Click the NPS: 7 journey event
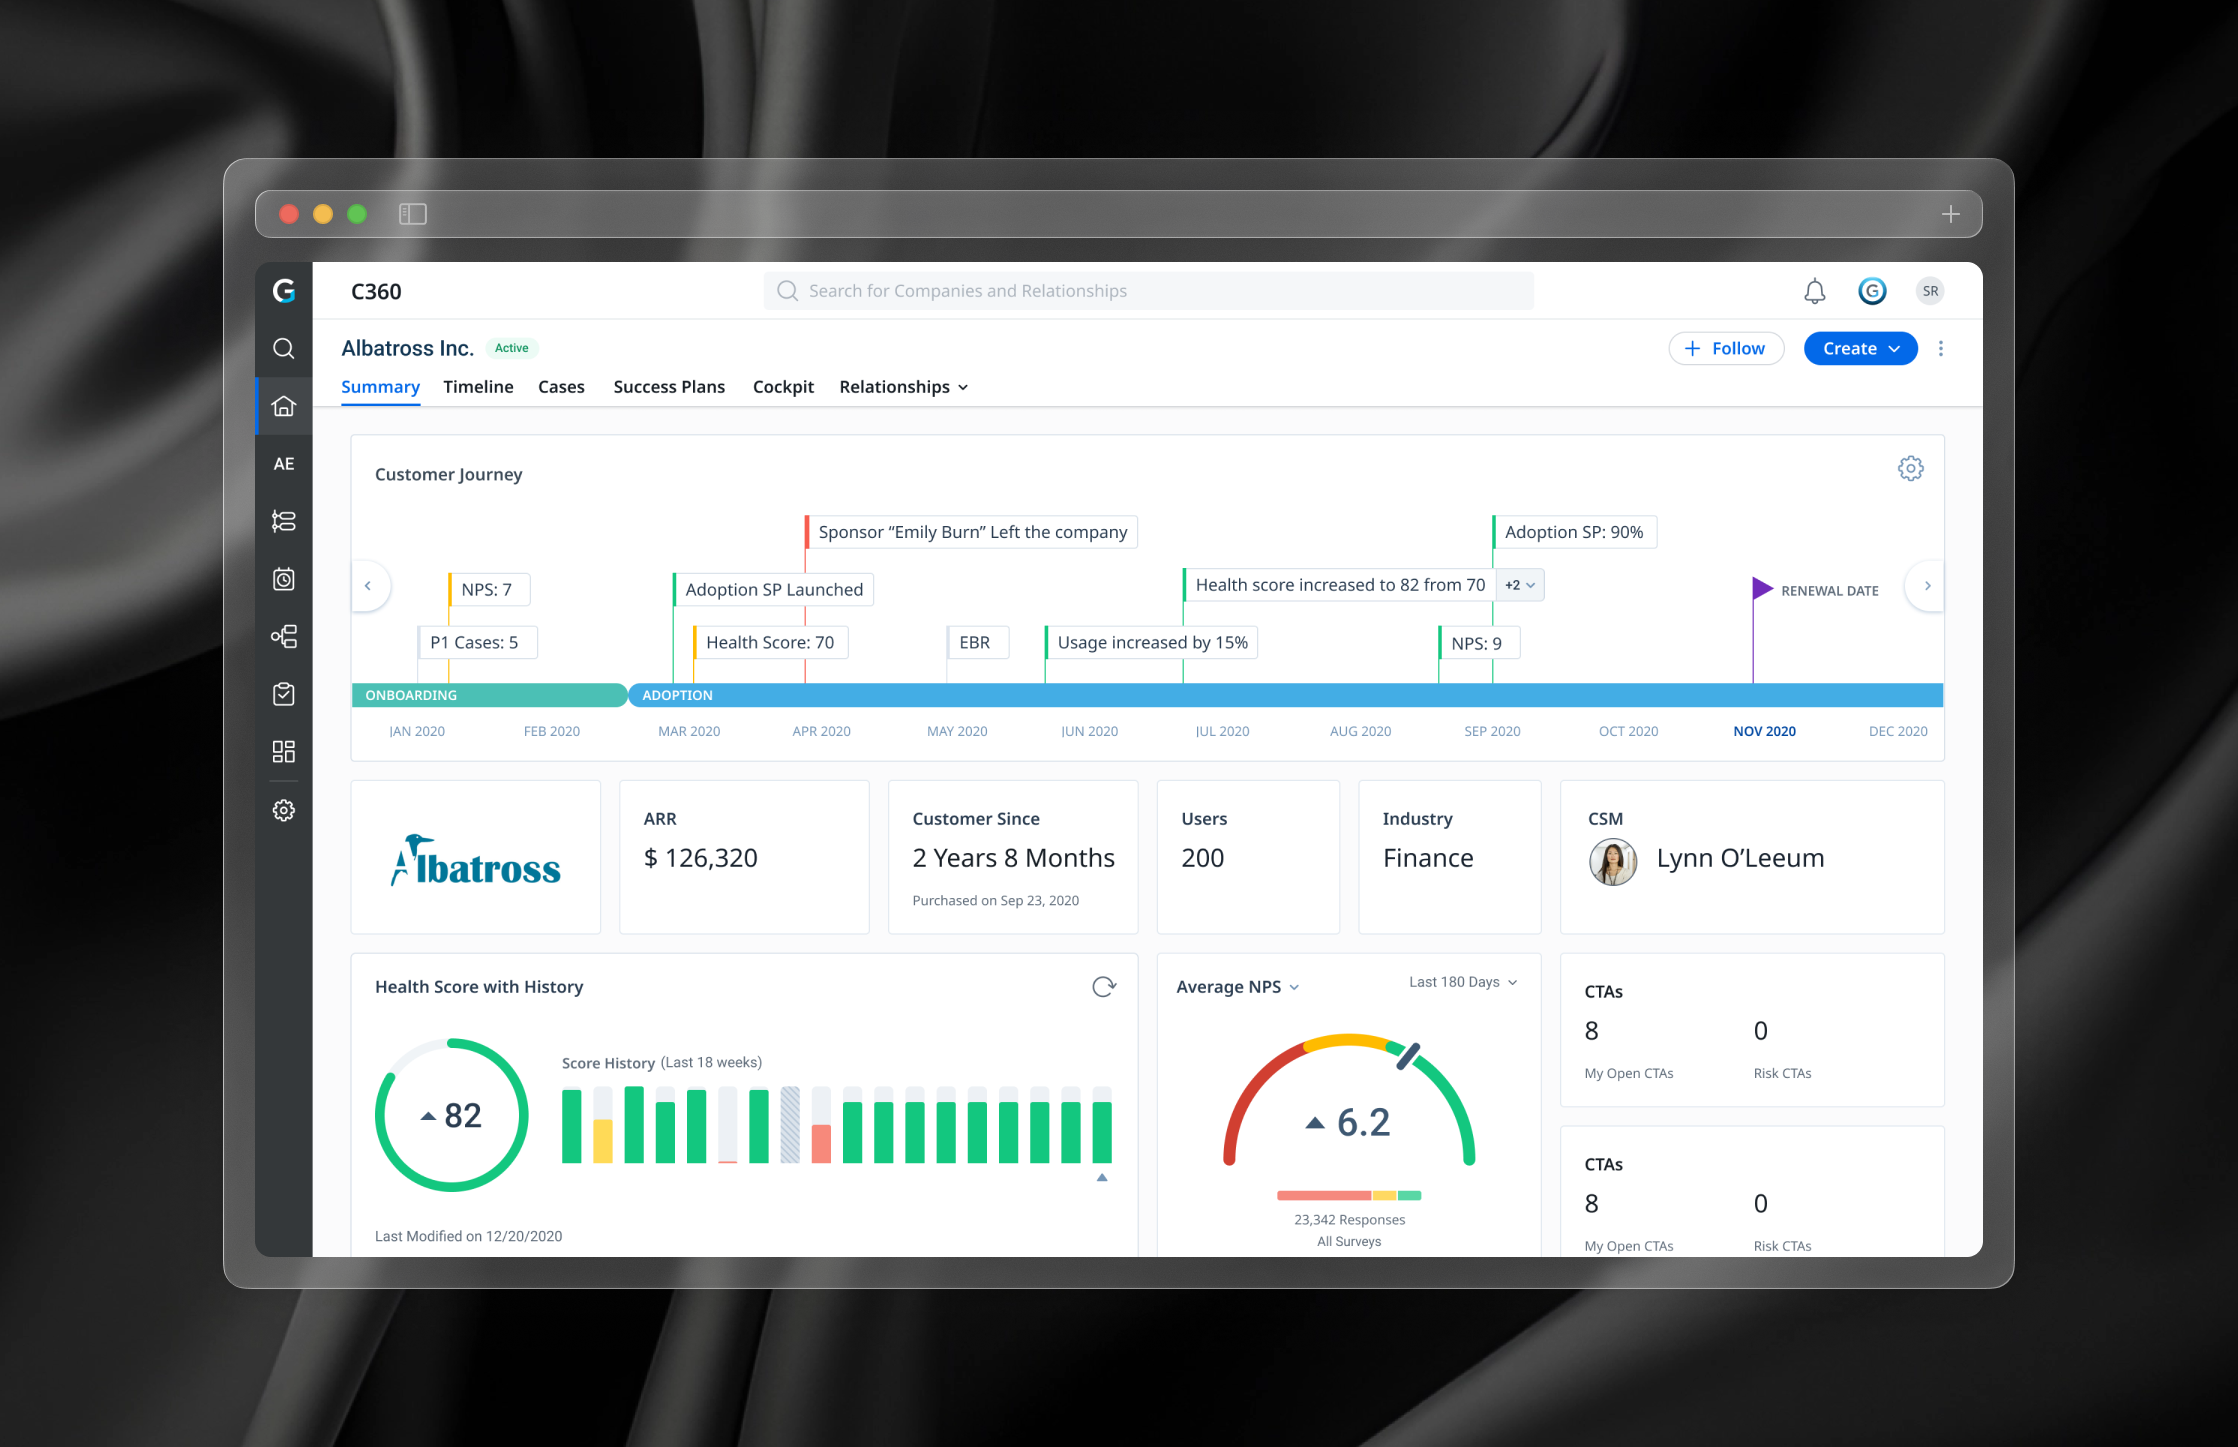The height and width of the screenshot is (1447, 2238). tap(487, 590)
